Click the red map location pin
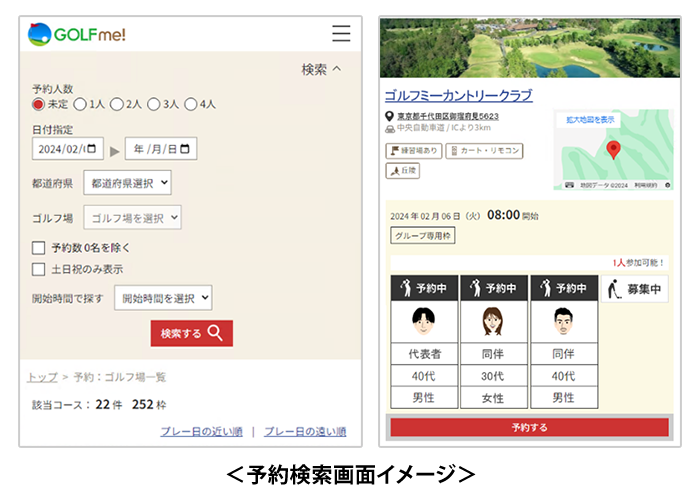The height and width of the screenshot is (500, 700). pyautogui.click(x=613, y=150)
